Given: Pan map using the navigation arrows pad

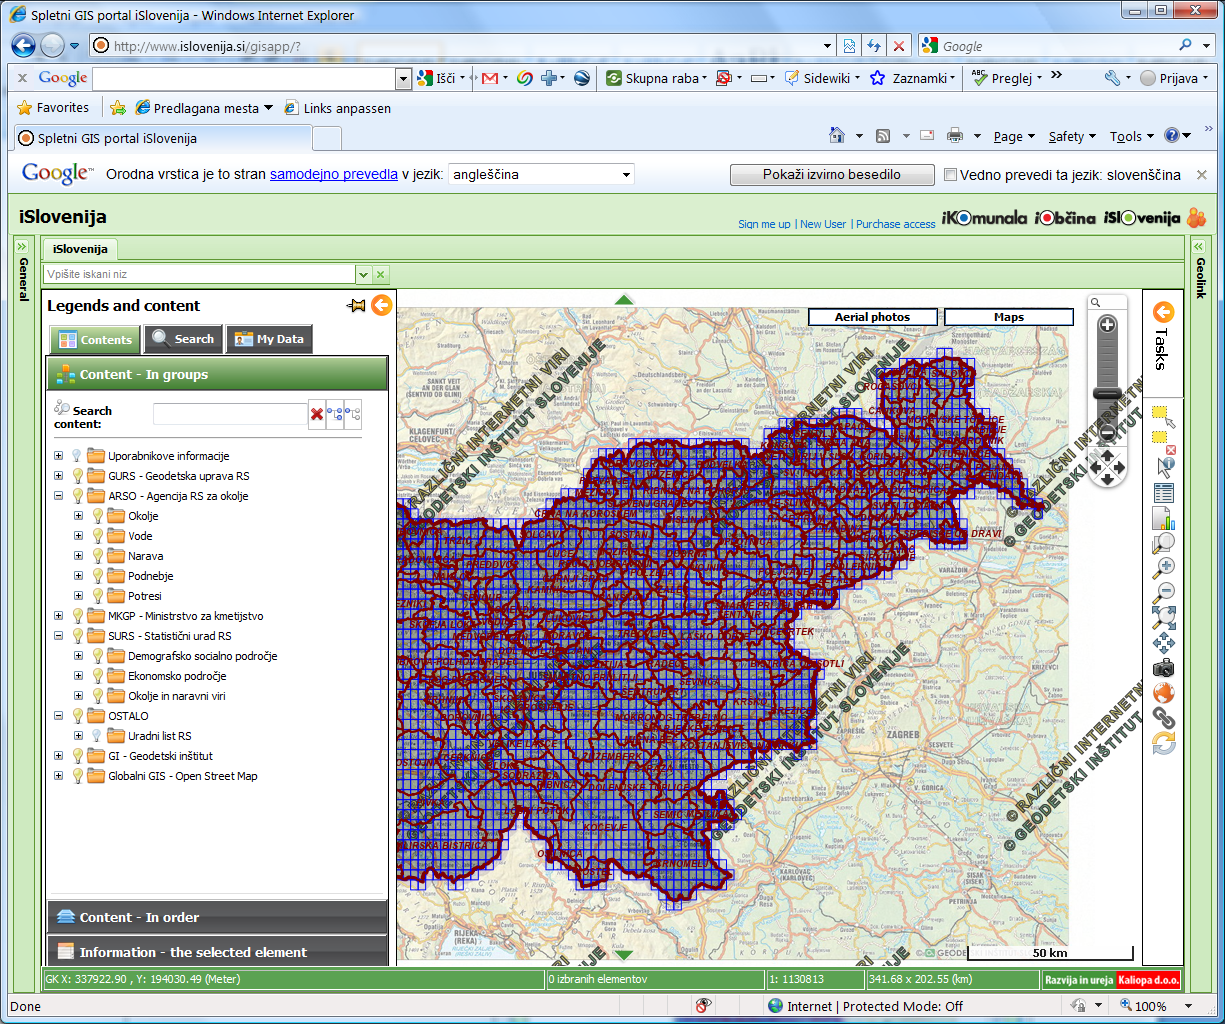Looking at the screenshot, I should (1107, 467).
